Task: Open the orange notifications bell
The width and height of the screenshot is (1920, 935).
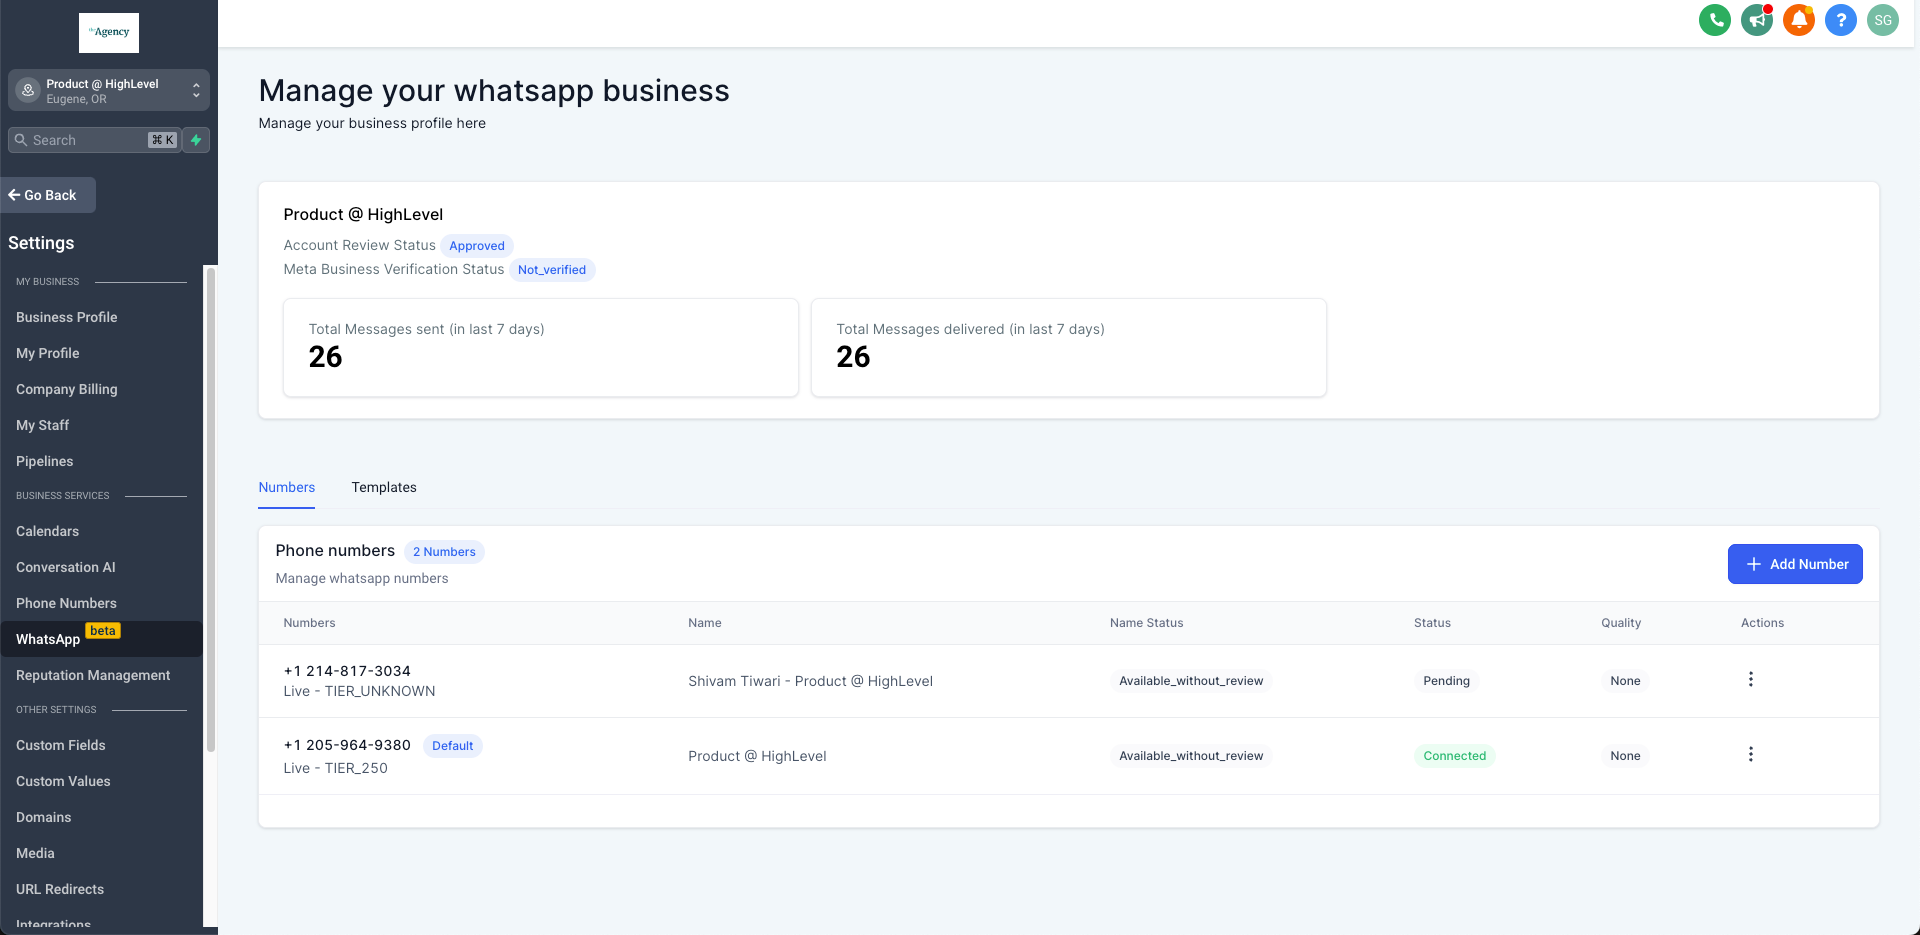Action: (1798, 20)
